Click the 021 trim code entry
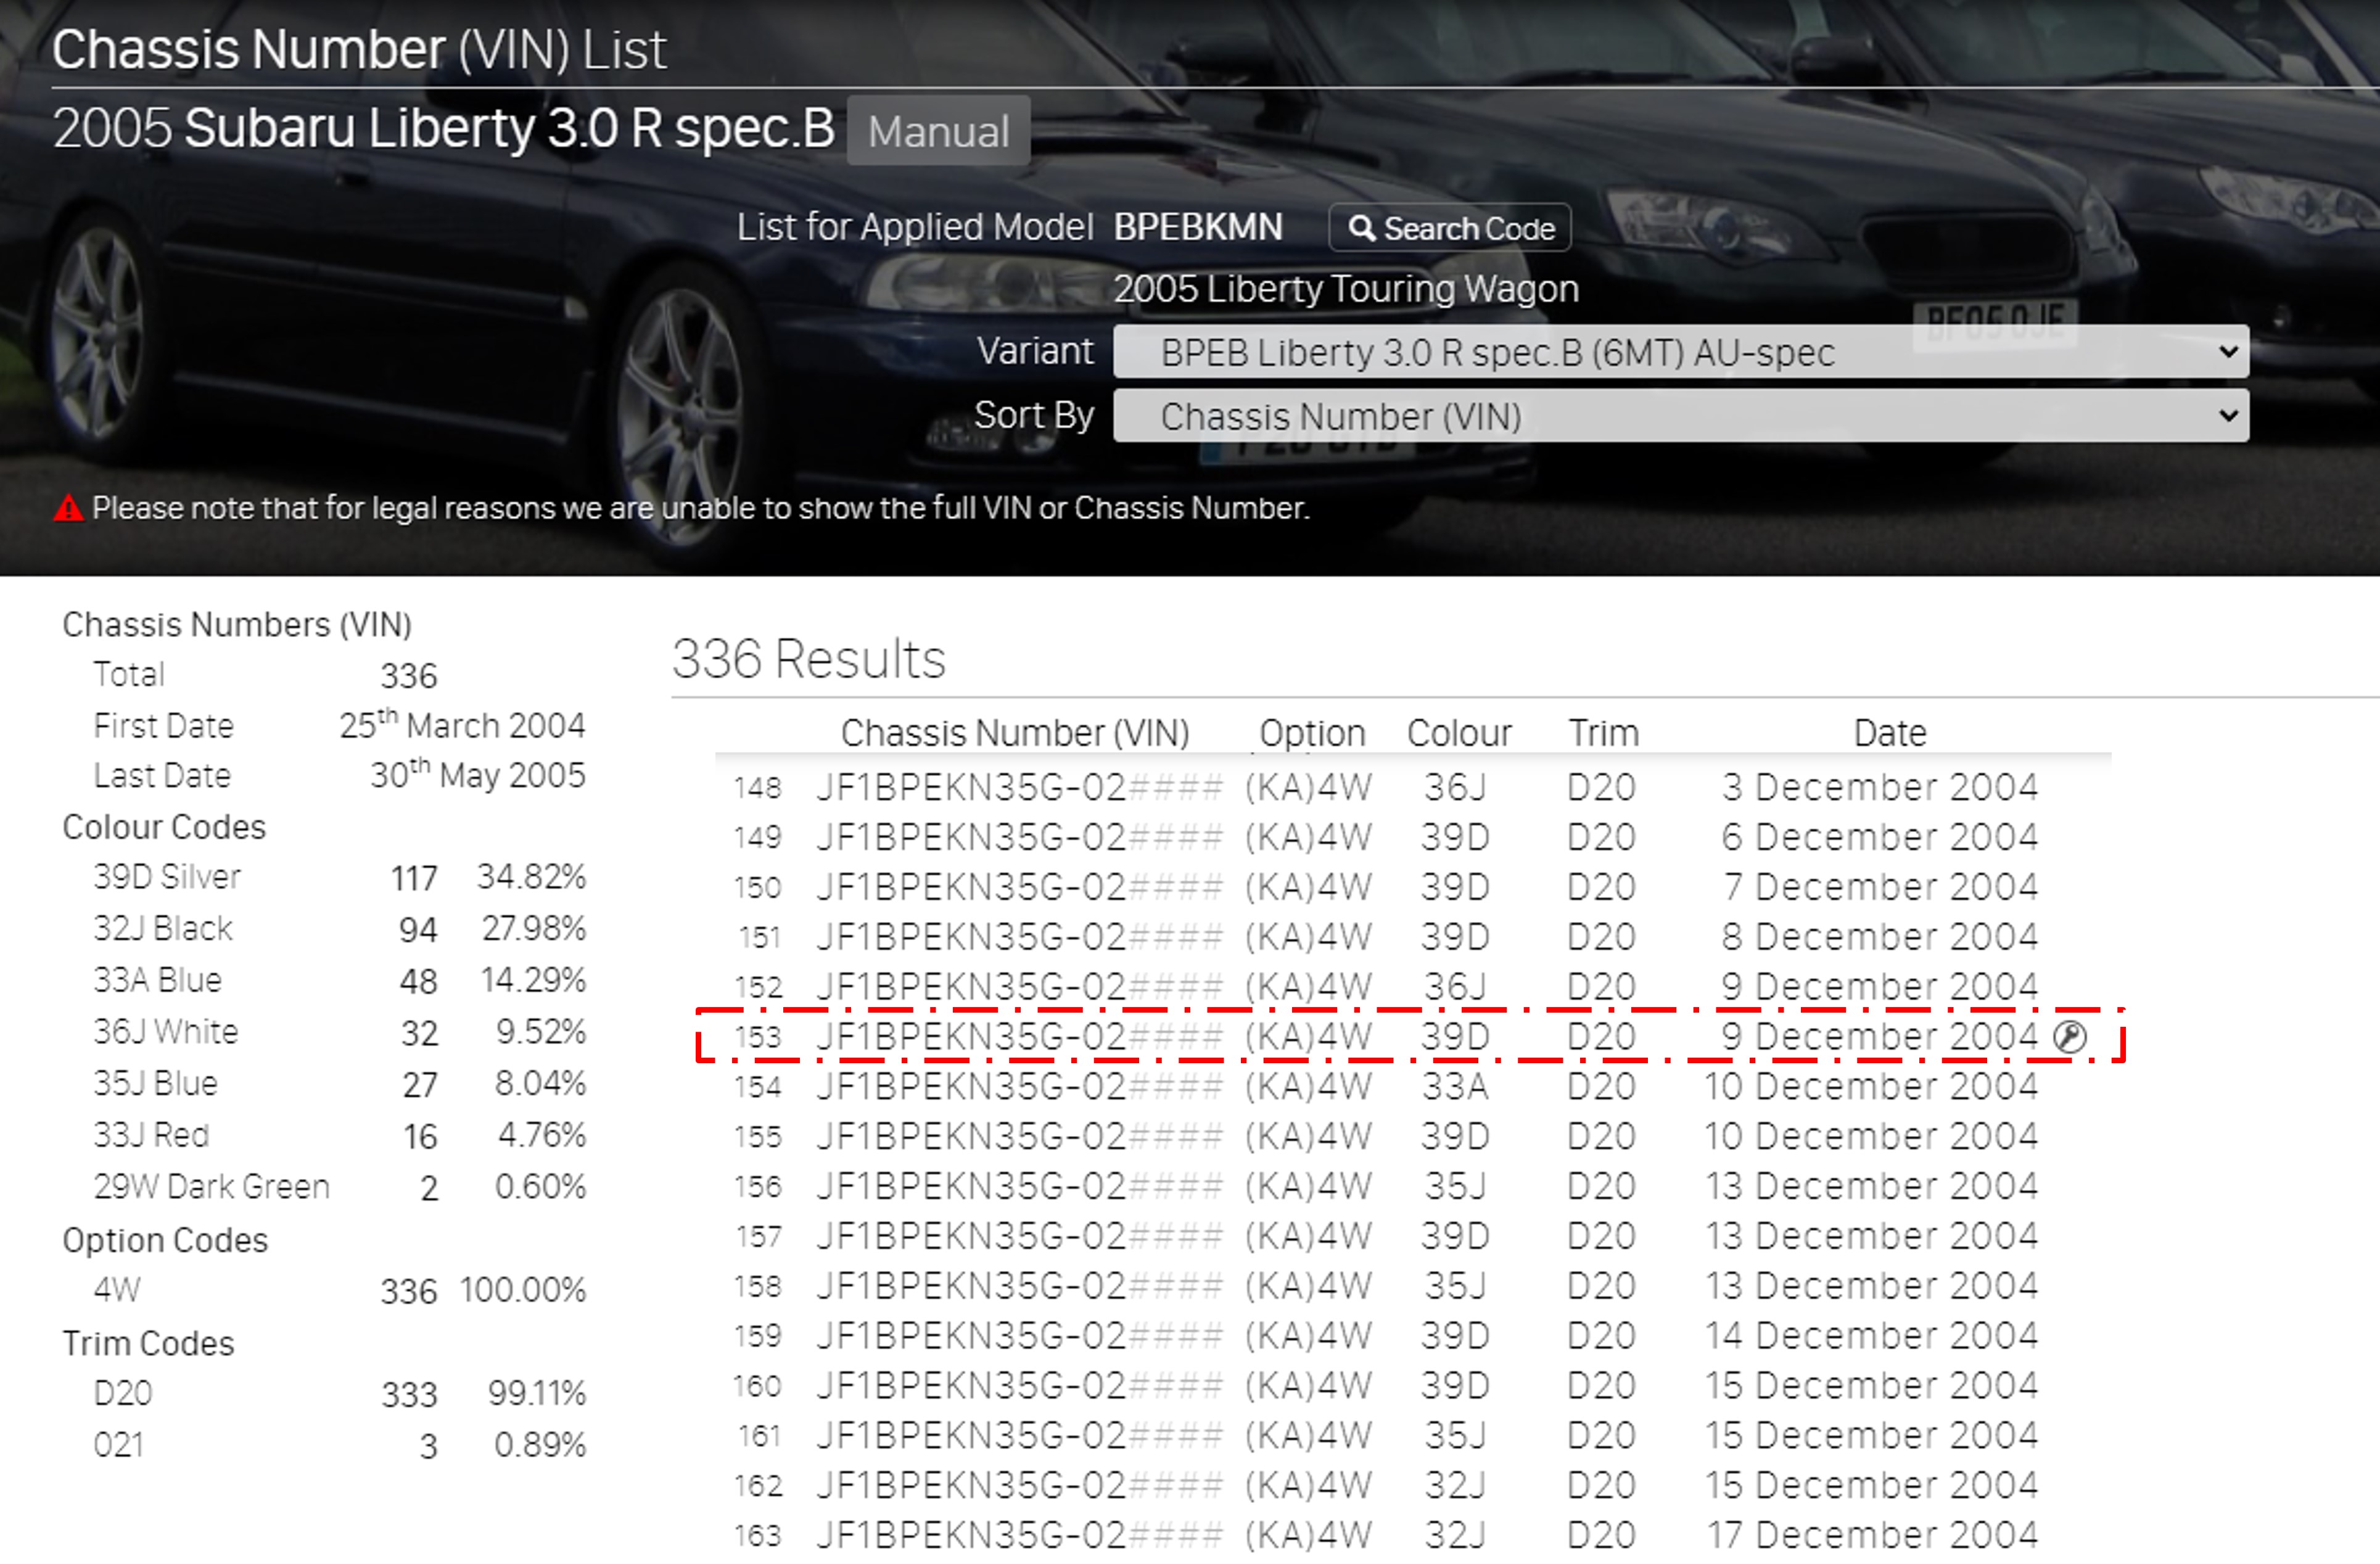Viewport: 2380px width, 1564px height. (x=118, y=1445)
